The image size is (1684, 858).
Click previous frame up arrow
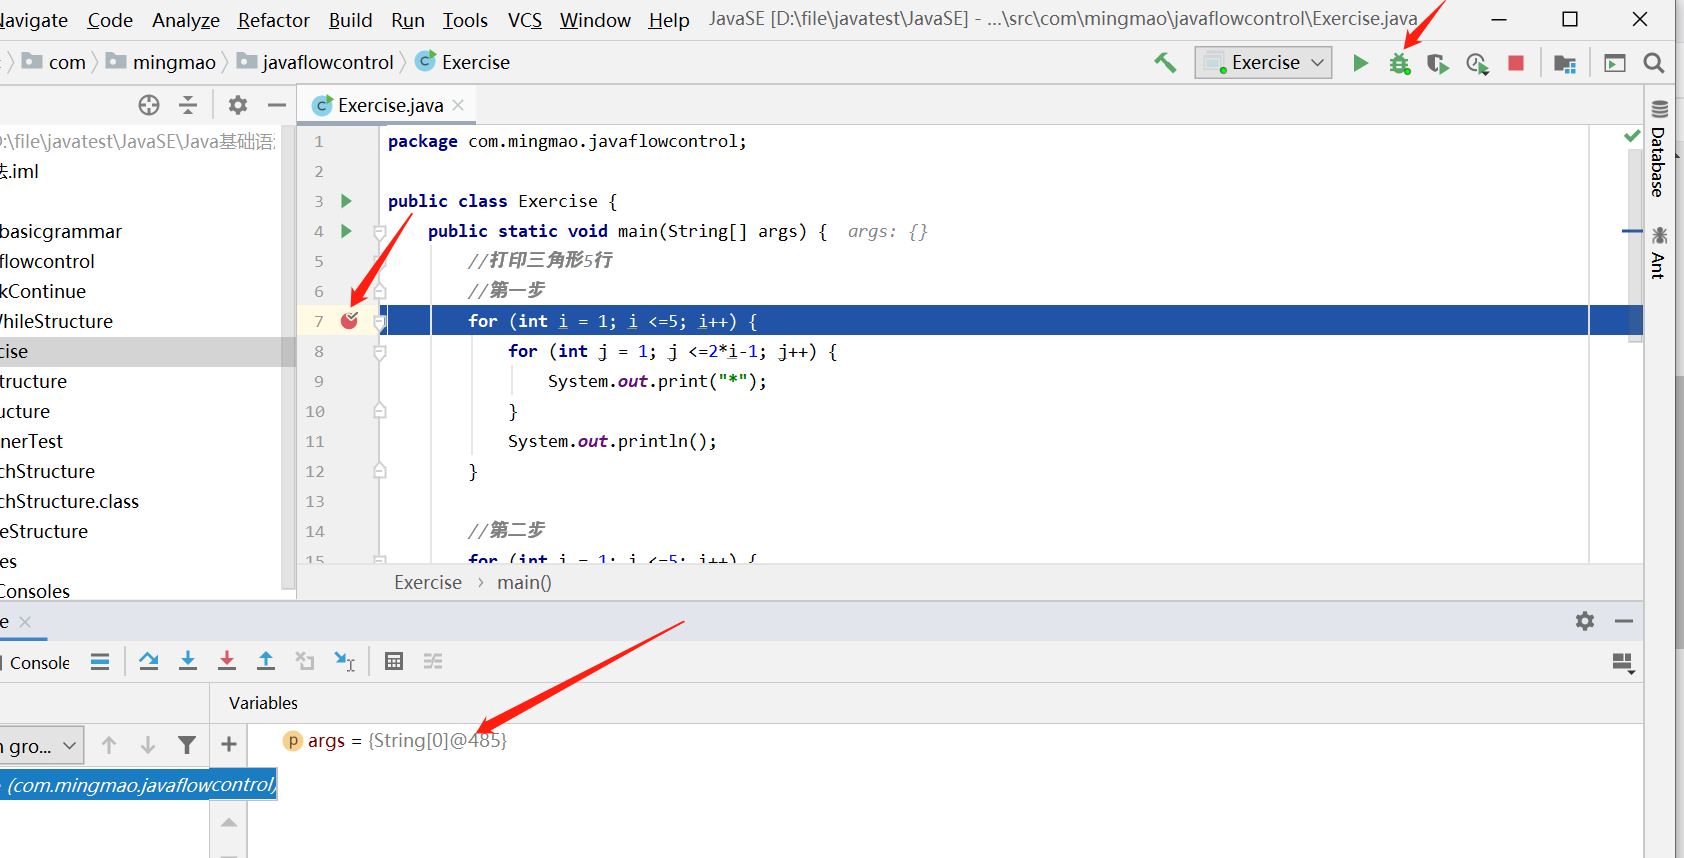(x=109, y=745)
